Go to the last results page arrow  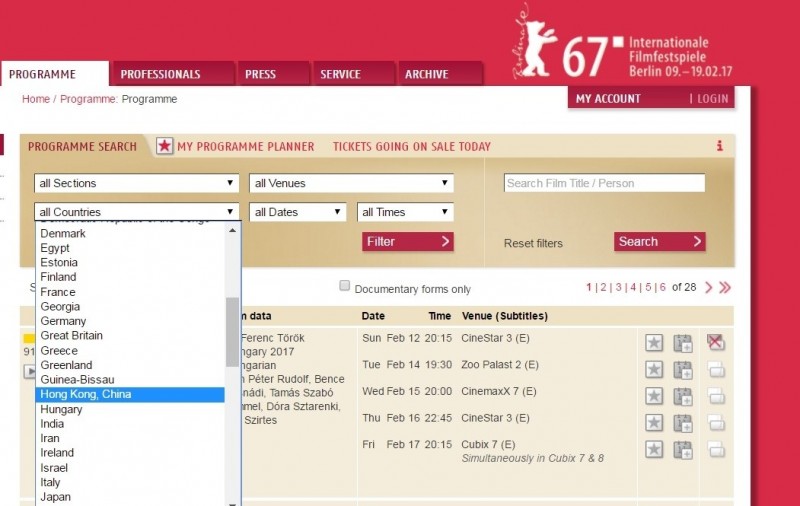point(725,288)
